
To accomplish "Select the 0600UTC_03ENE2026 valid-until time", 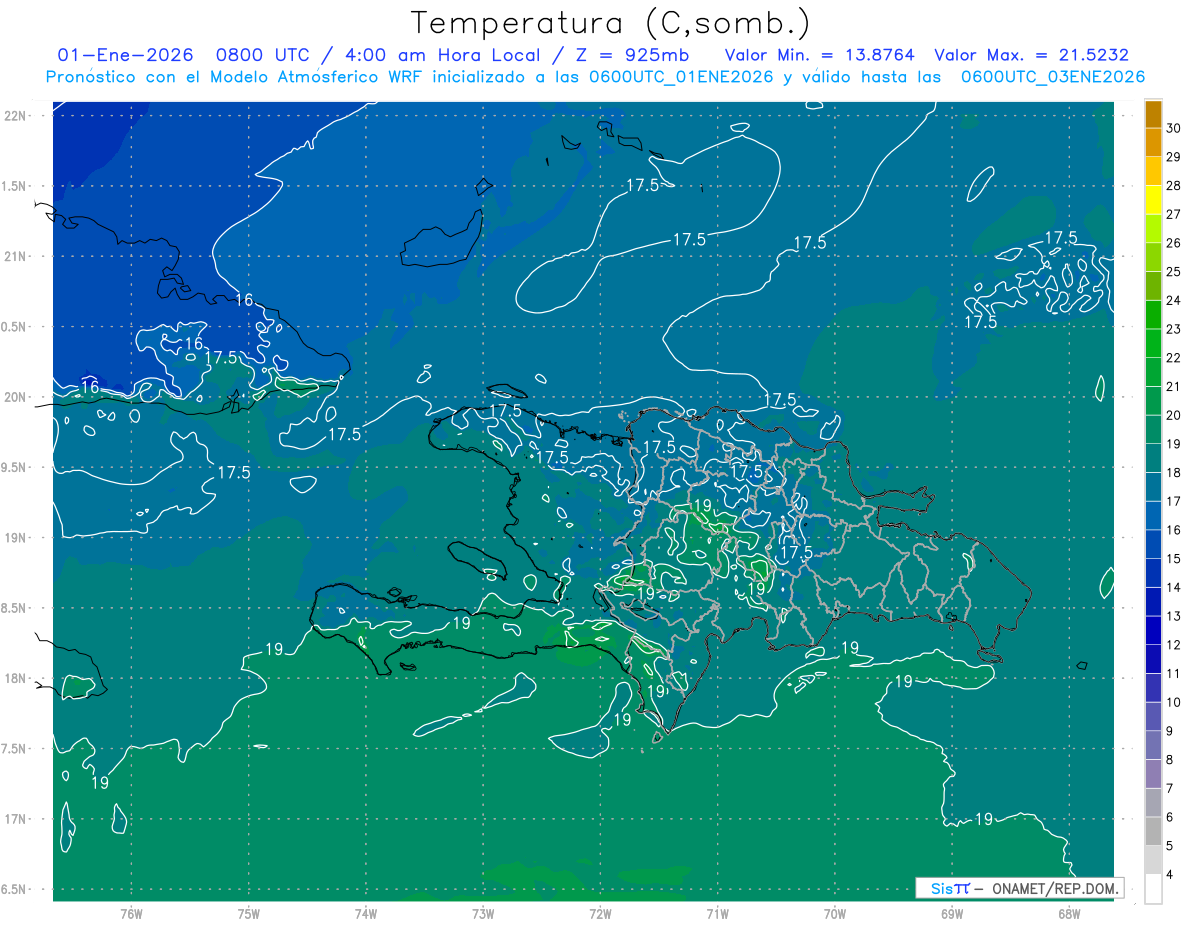I will click(1053, 77).
